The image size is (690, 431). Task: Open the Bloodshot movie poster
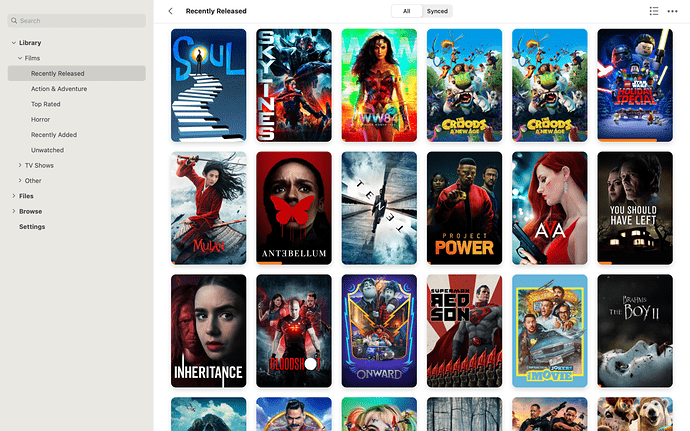click(x=294, y=331)
